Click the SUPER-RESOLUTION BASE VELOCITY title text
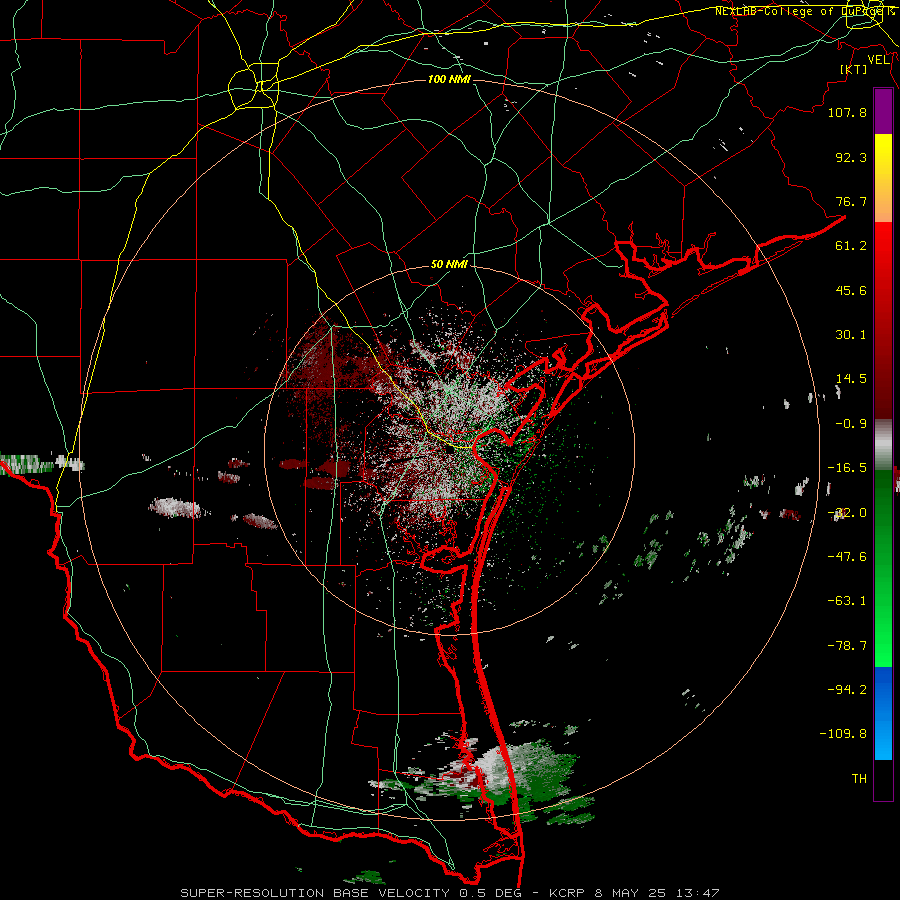The height and width of the screenshot is (900, 900). 315,893
